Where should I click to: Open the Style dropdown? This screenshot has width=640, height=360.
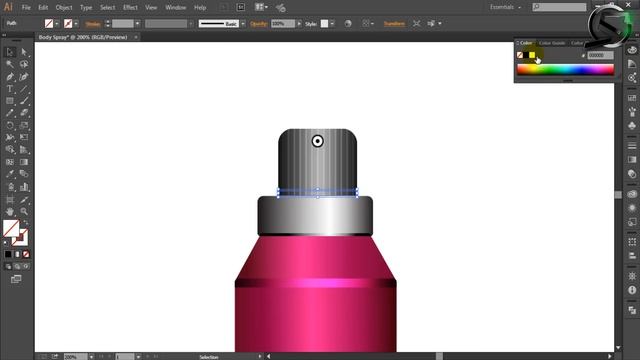[x=332, y=24]
